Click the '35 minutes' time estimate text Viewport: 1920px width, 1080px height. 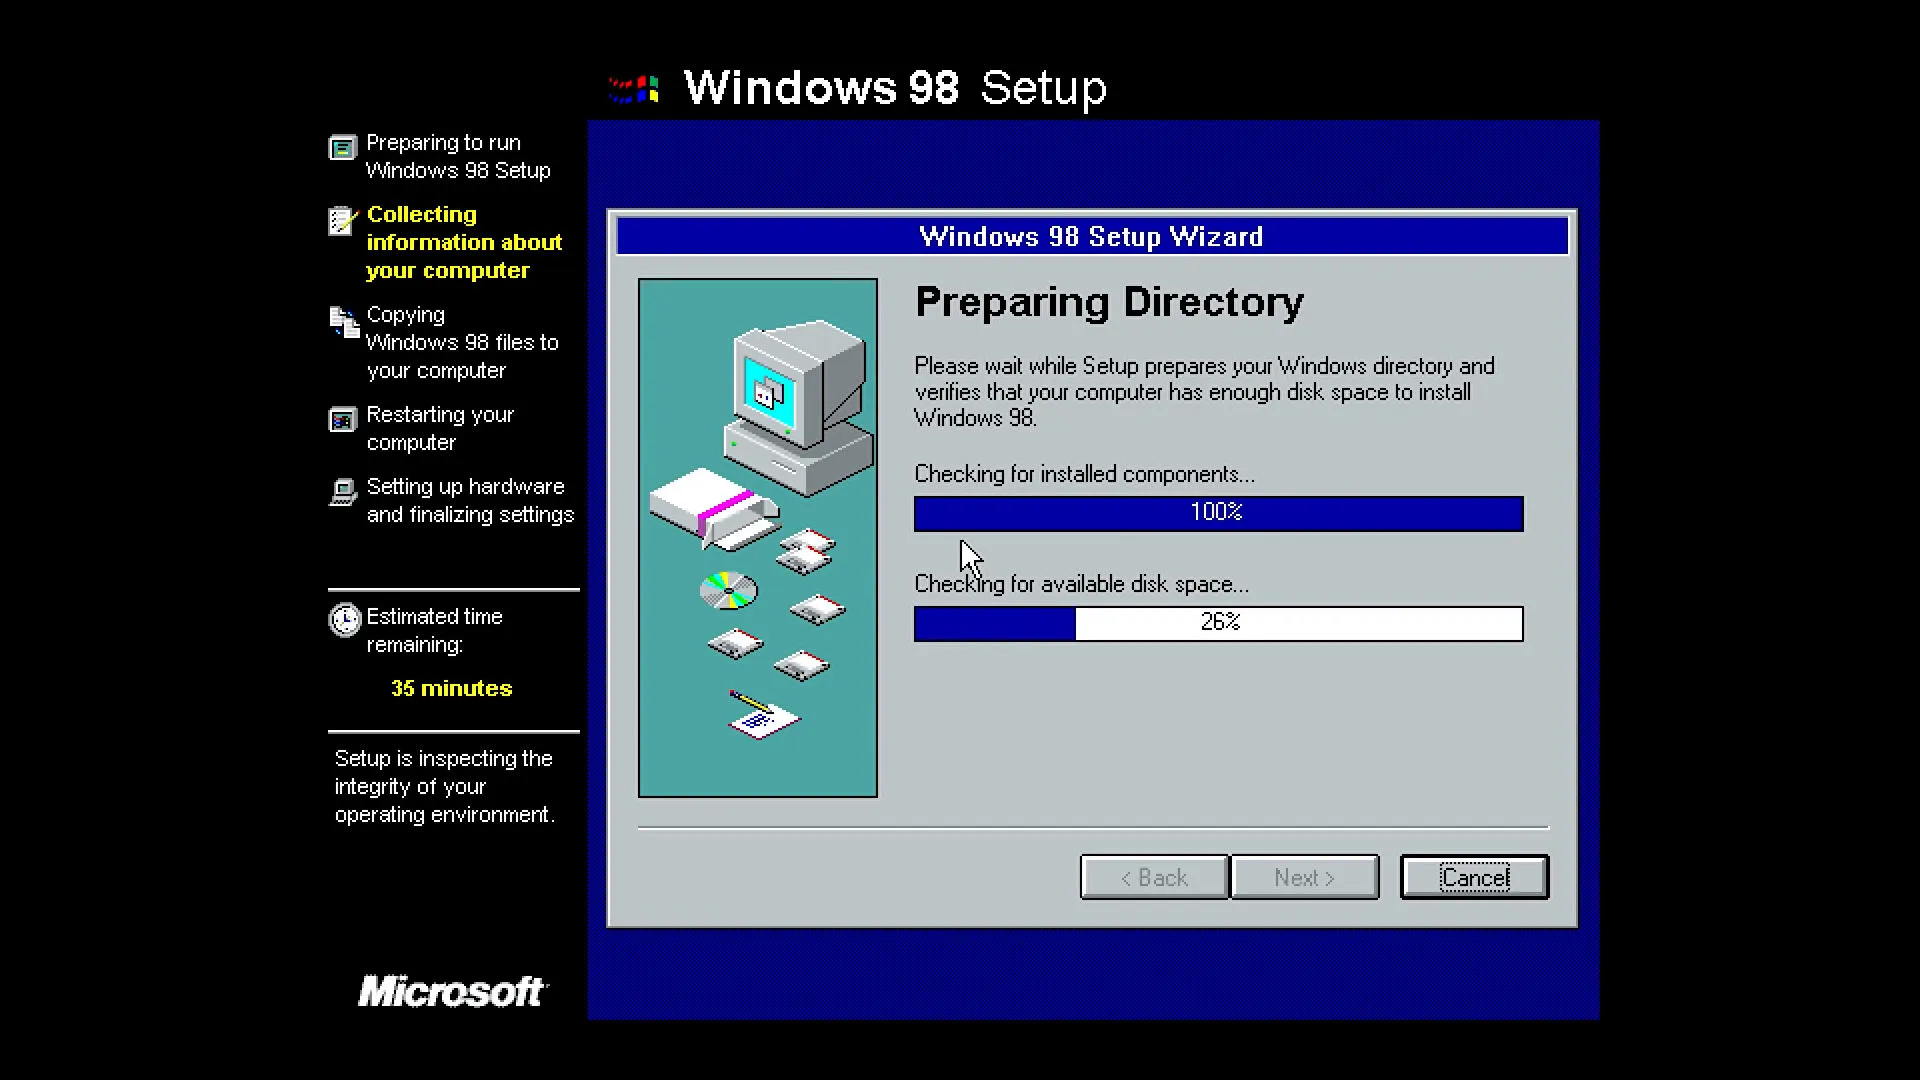tap(451, 688)
